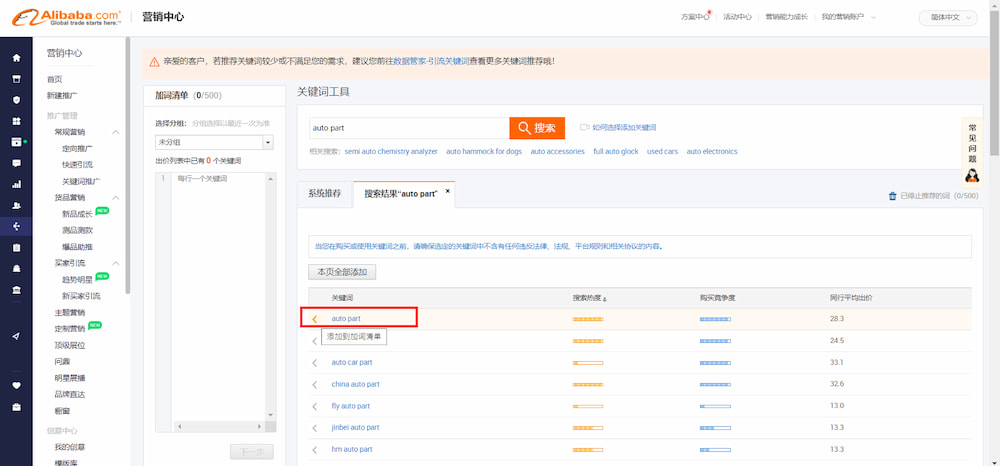Viewport: 1000px width, 466px height.
Task: Click the Alibaba.com logo
Action: click(66, 17)
